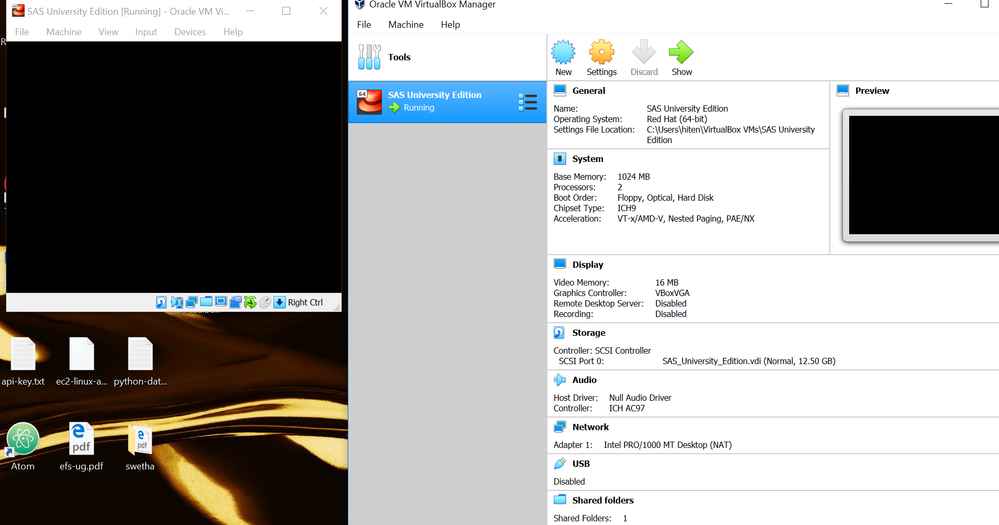Click the 1024 MB base memory value

coord(633,176)
